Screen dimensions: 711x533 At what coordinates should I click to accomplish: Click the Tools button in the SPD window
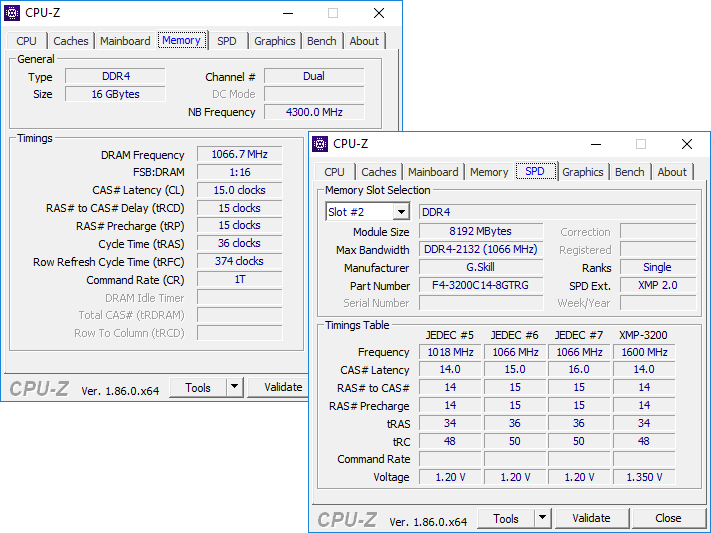[506, 518]
